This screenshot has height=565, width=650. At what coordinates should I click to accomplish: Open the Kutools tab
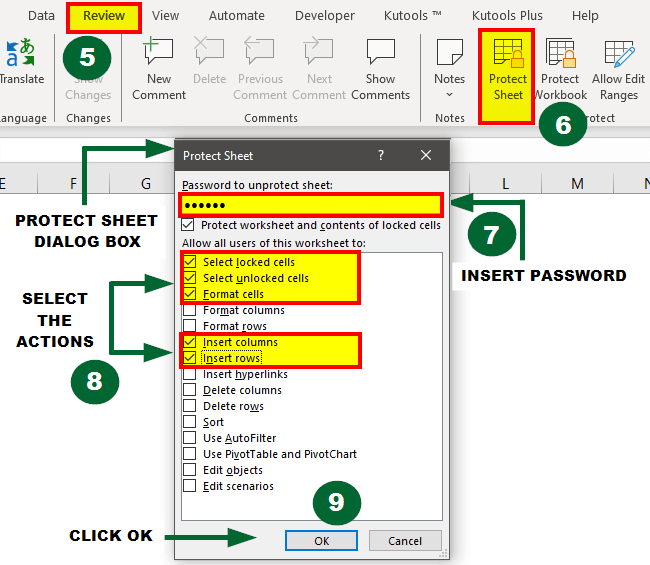click(x=412, y=16)
